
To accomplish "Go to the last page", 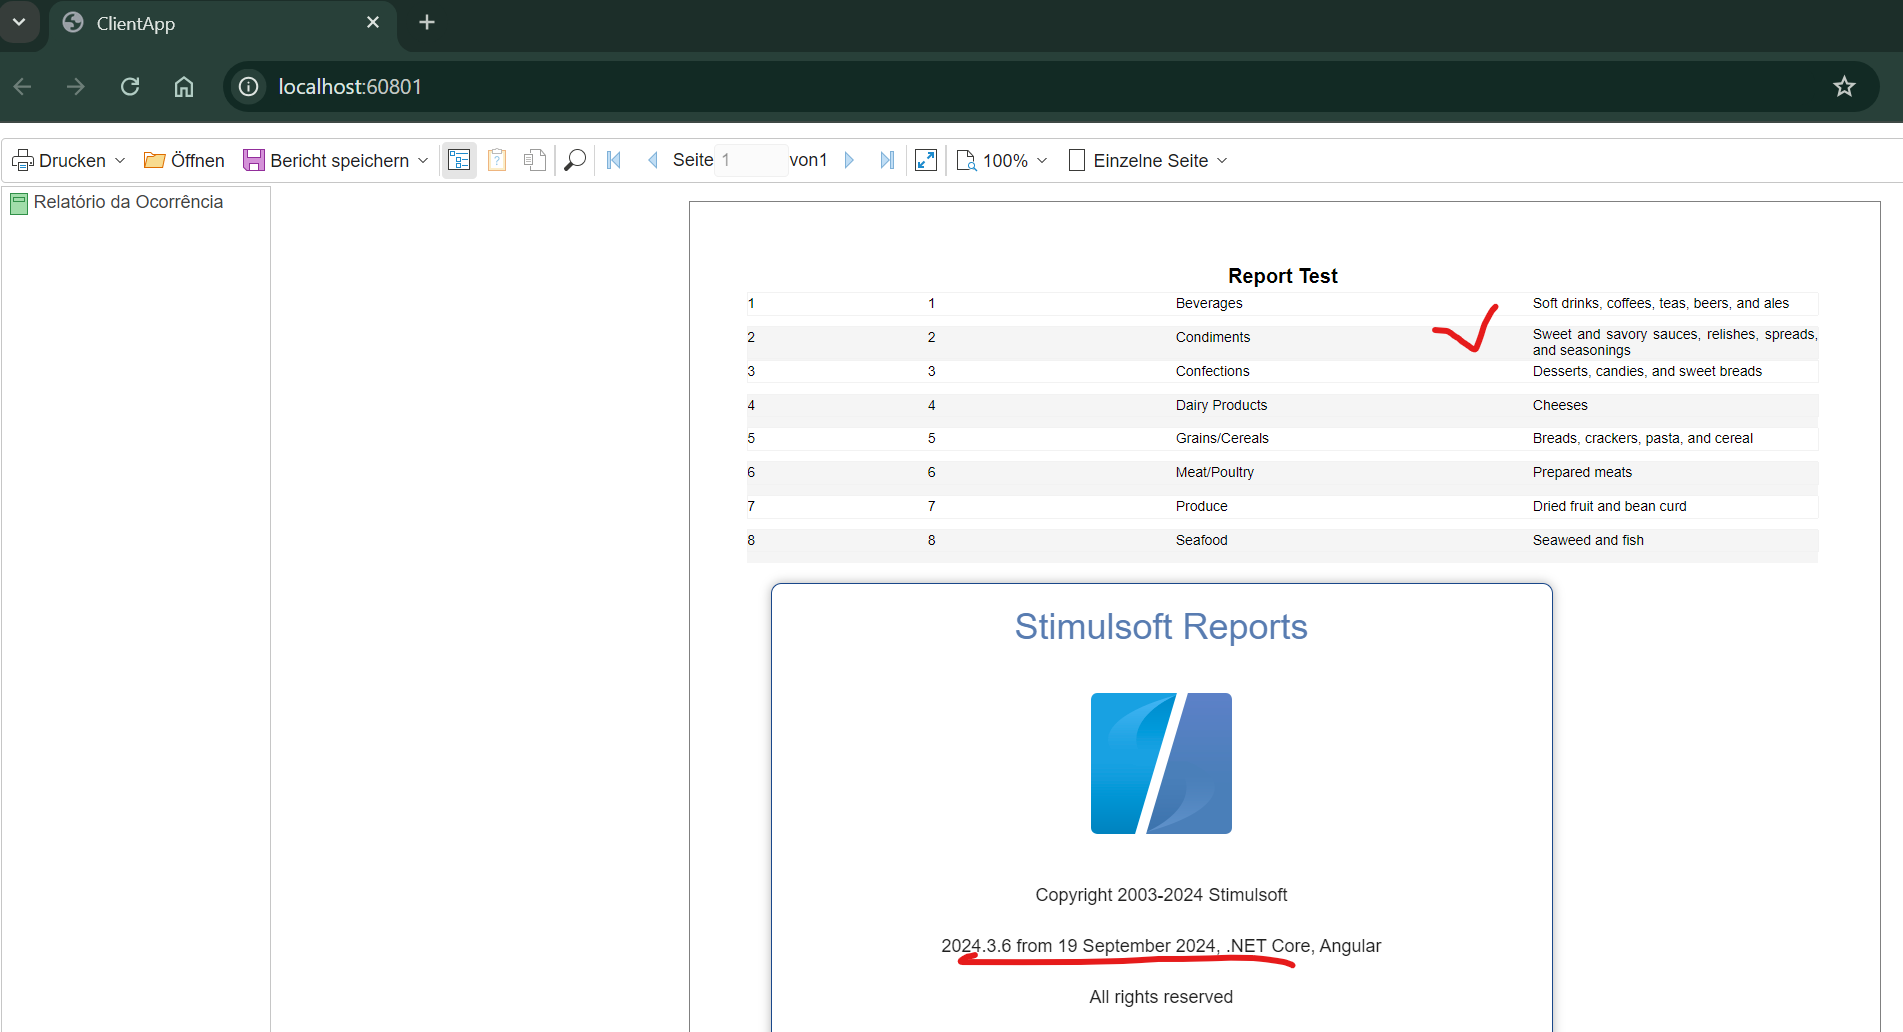I will (x=887, y=160).
